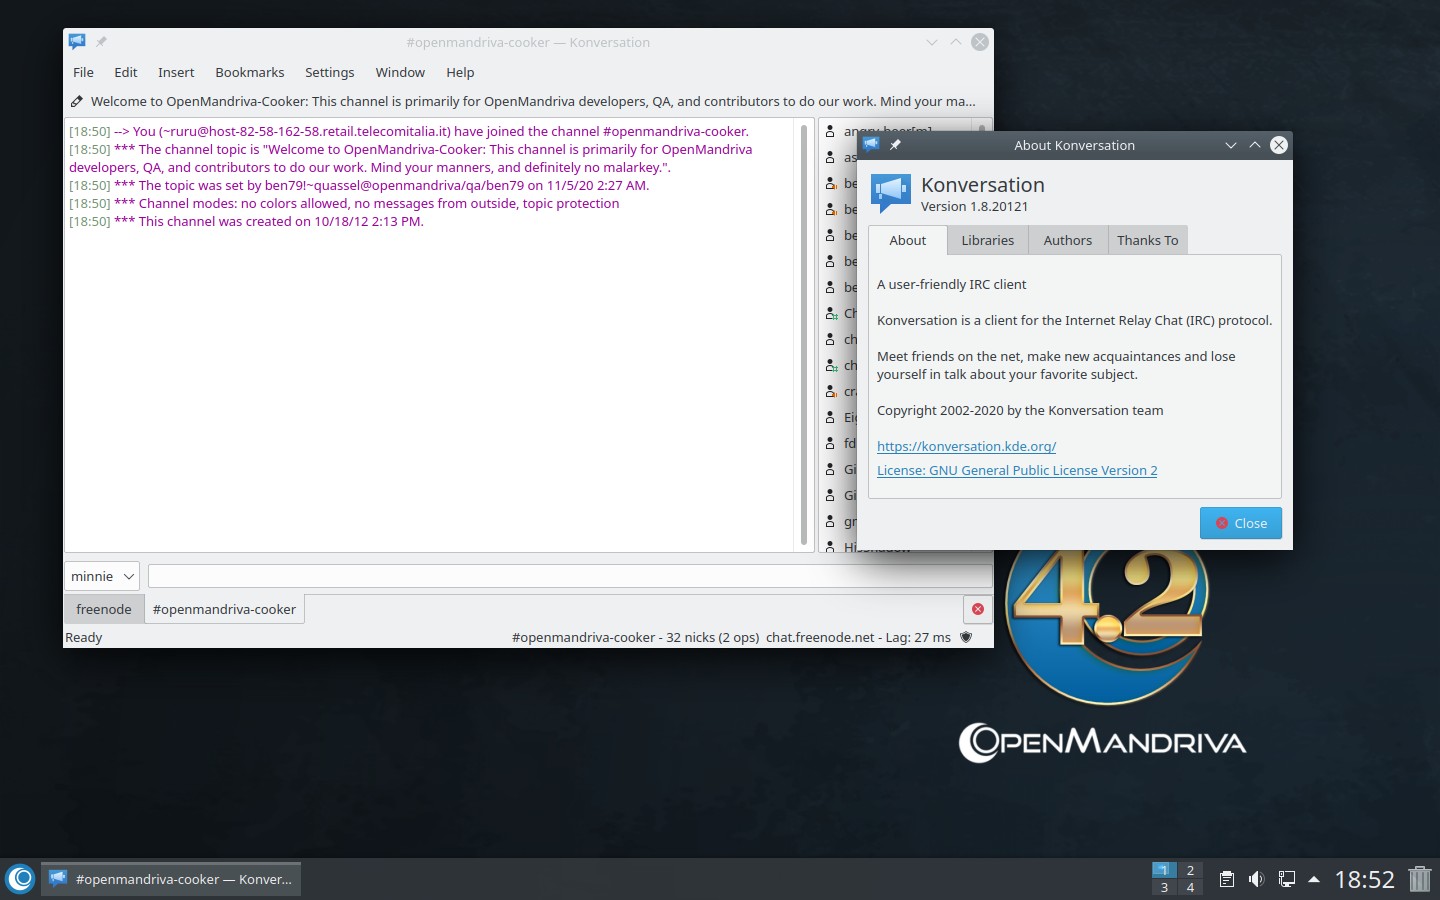Switch to virtual desktop 4
The height and width of the screenshot is (900, 1440).
(1190, 887)
